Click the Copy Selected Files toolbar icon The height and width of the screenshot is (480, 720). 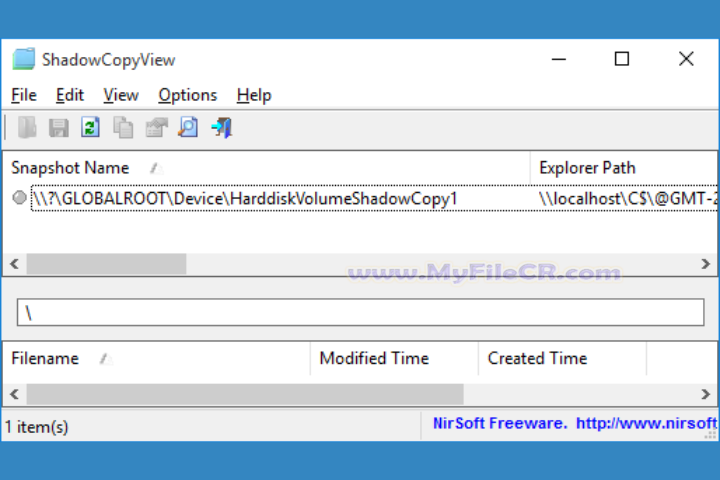[27, 127]
